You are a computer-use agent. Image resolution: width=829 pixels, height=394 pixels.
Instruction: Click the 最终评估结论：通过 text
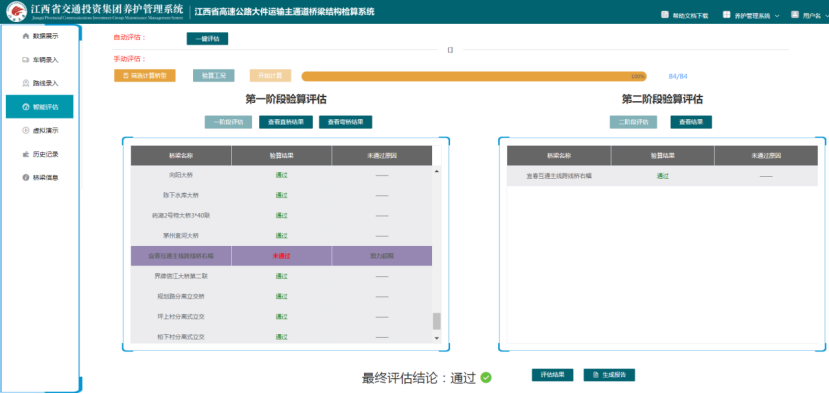click(x=419, y=378)
